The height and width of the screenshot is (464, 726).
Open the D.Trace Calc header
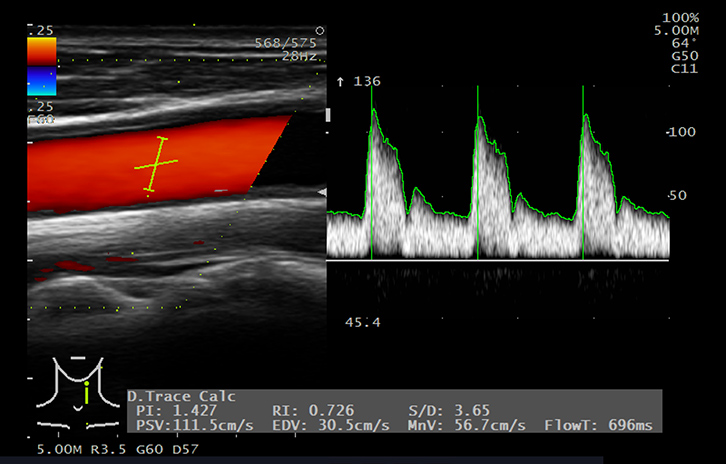tap(182, 396)
